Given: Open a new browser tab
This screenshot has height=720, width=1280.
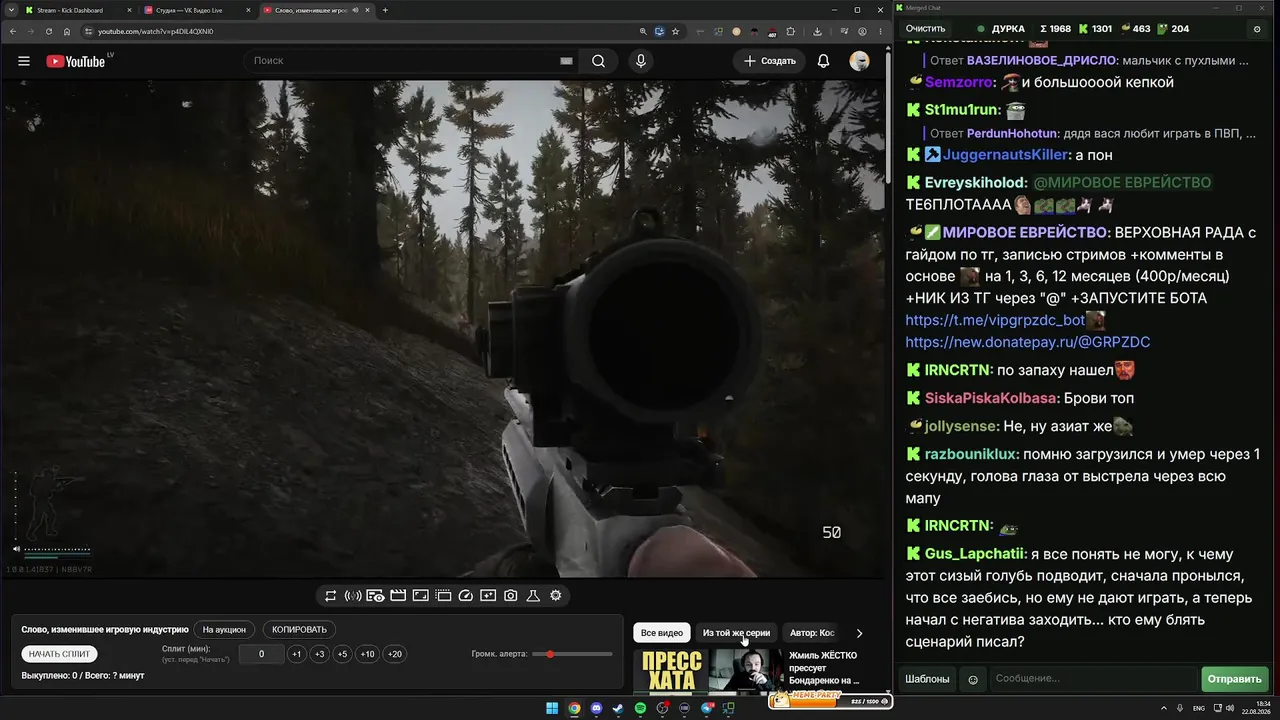Looking at the screenshot, I should [x=385, y=10].
